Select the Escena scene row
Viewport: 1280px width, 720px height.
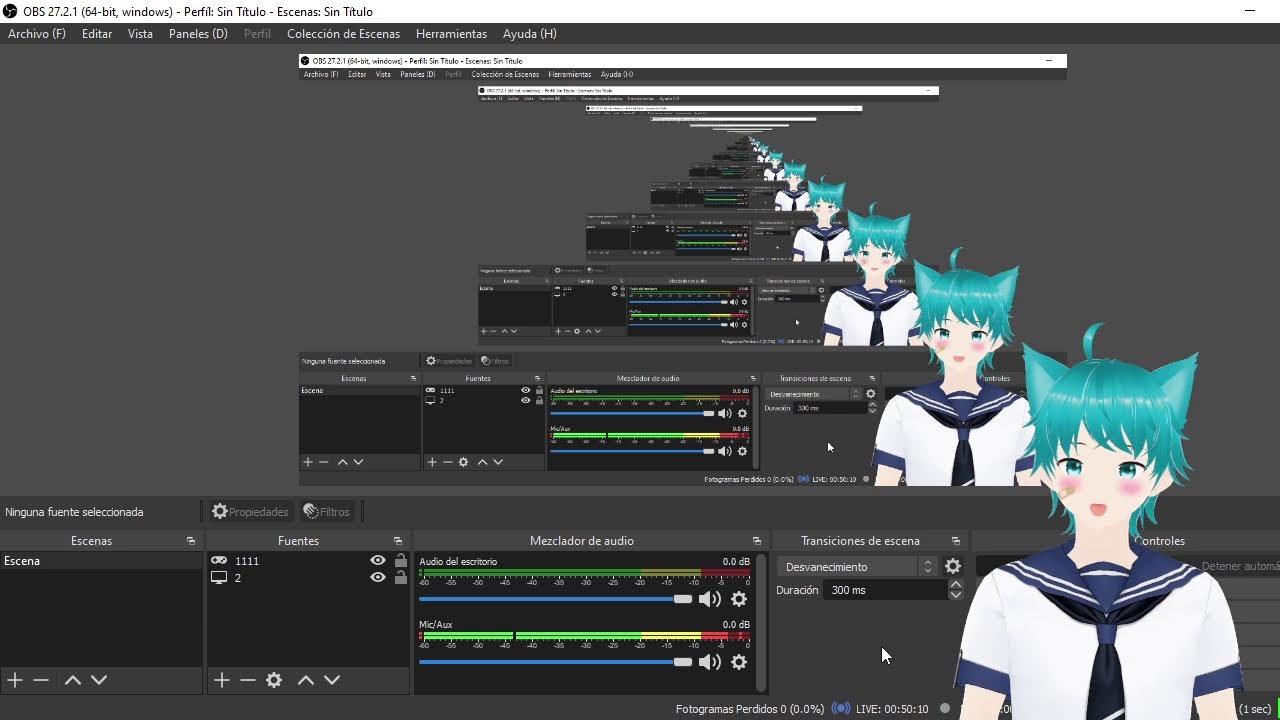[x=101, y=561]
